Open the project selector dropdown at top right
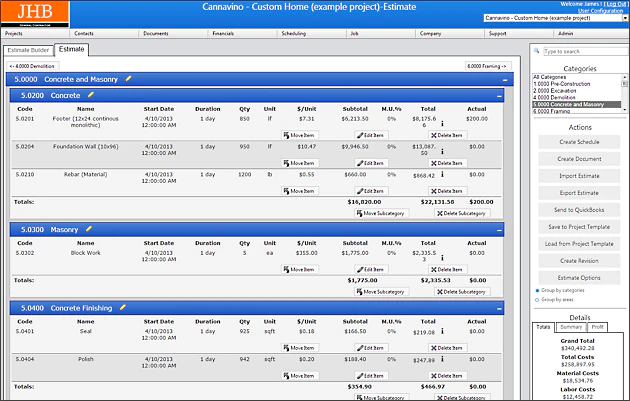The image size is (630, 401). pos(625,18)
